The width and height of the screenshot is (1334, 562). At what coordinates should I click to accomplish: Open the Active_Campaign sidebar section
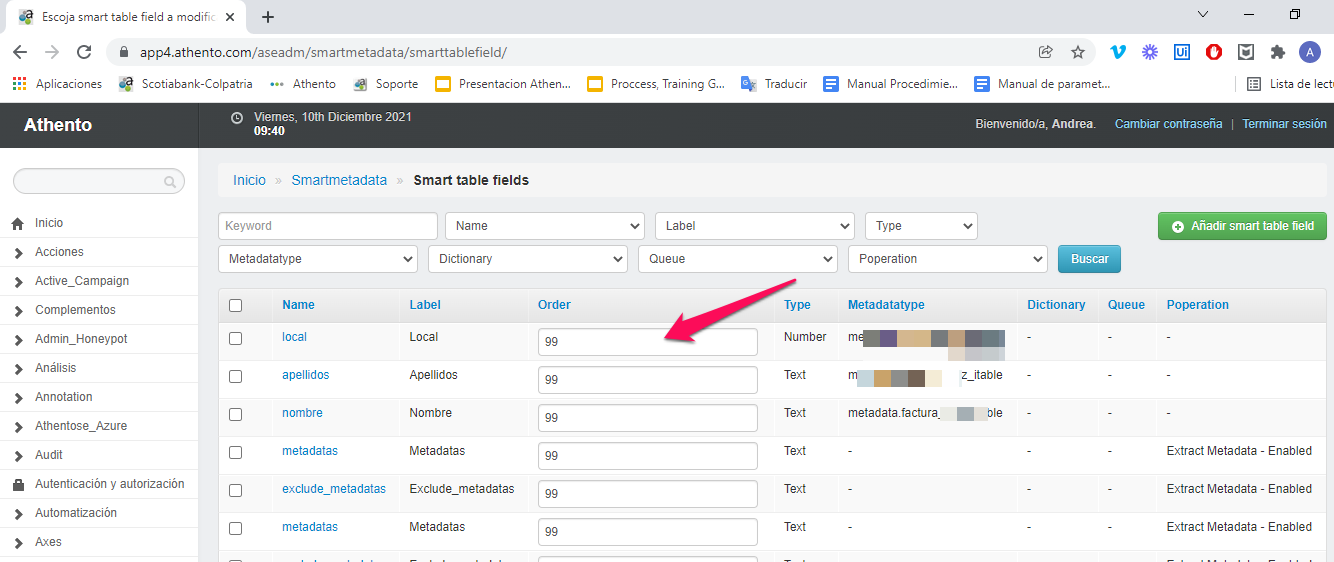81,281
